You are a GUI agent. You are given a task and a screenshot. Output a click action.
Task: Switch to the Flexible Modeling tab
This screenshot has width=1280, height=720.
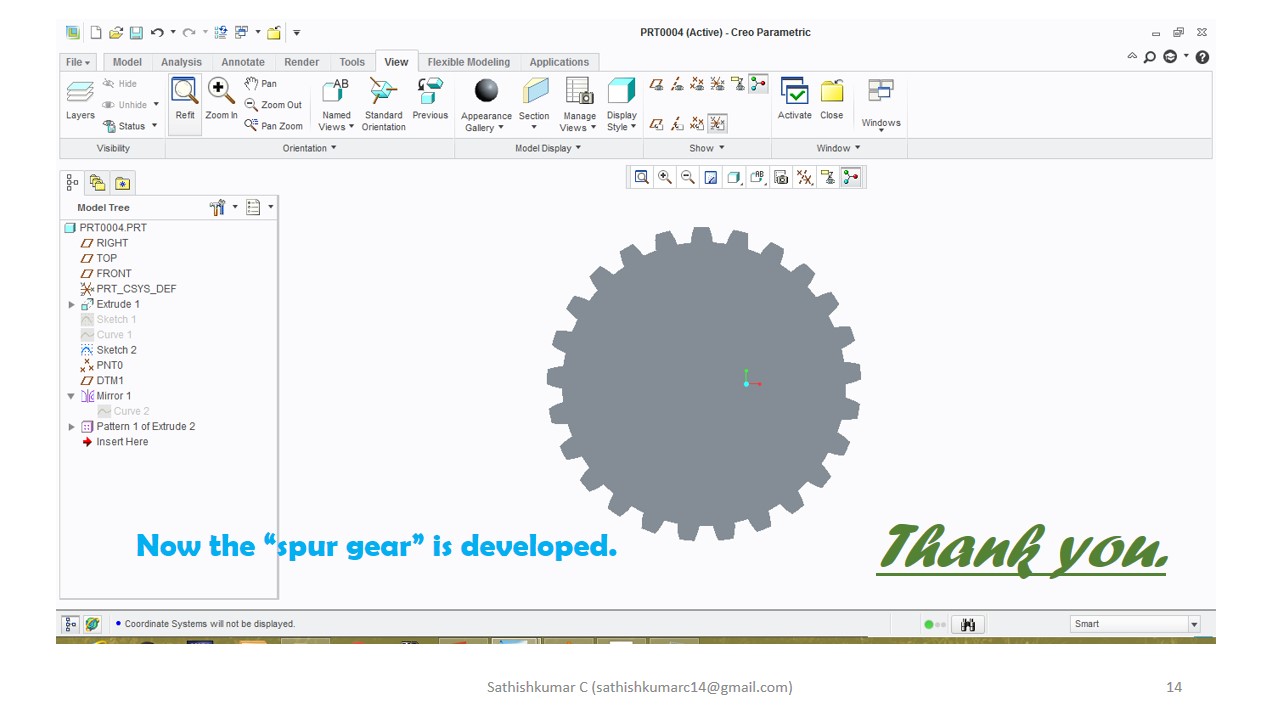(468, 61)
